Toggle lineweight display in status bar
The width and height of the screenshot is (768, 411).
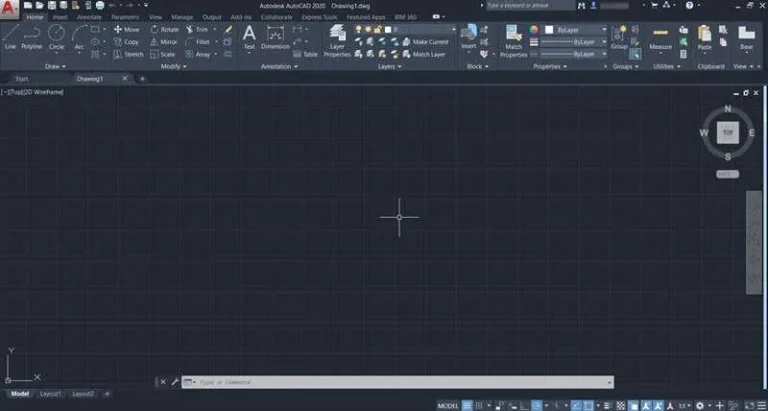point(608,406)
